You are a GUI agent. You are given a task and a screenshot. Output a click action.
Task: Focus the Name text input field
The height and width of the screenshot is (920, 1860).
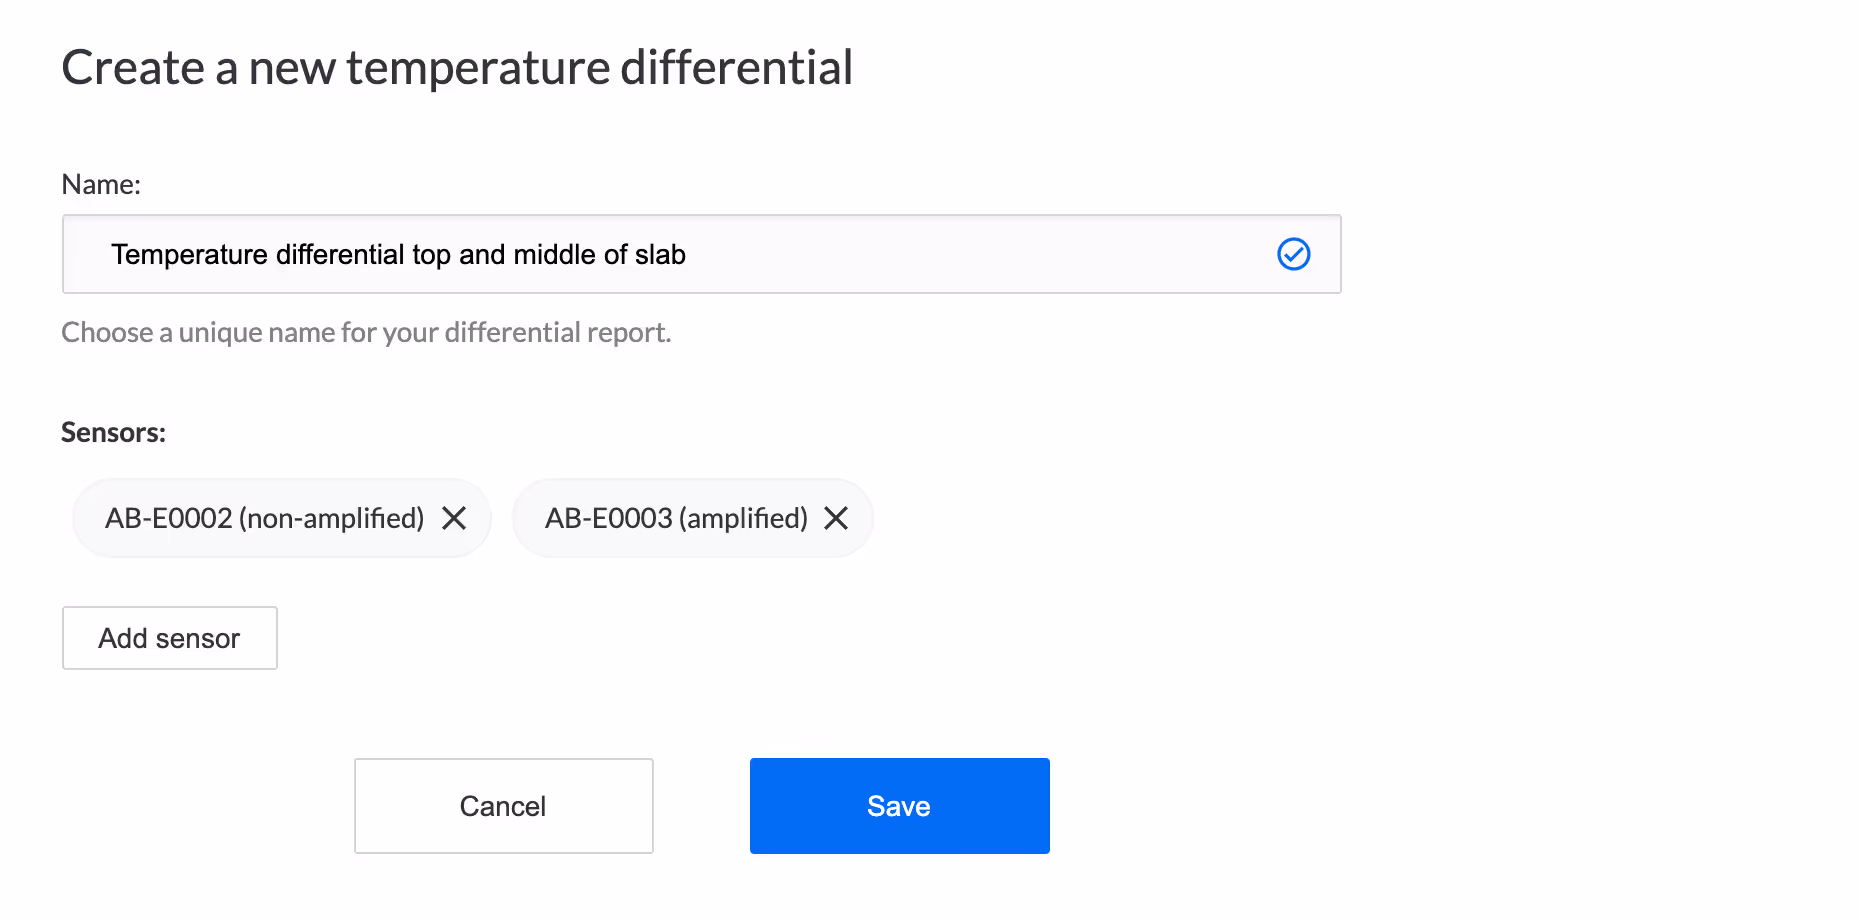point(701,254)
